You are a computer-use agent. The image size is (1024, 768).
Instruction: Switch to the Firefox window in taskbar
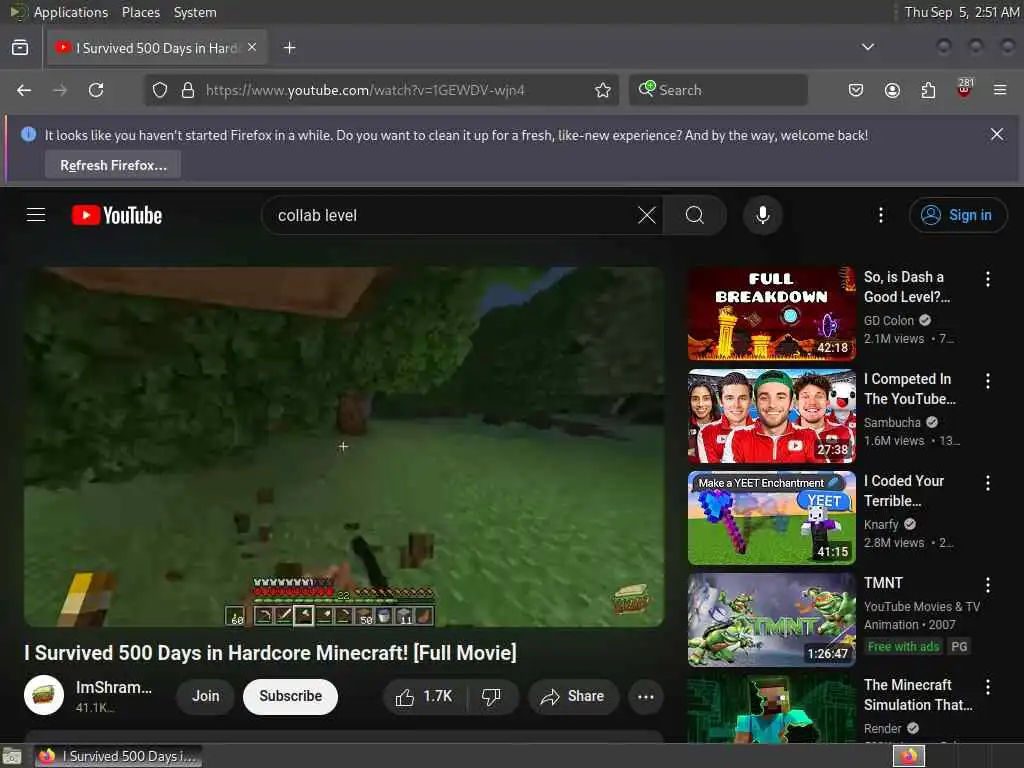118,756
